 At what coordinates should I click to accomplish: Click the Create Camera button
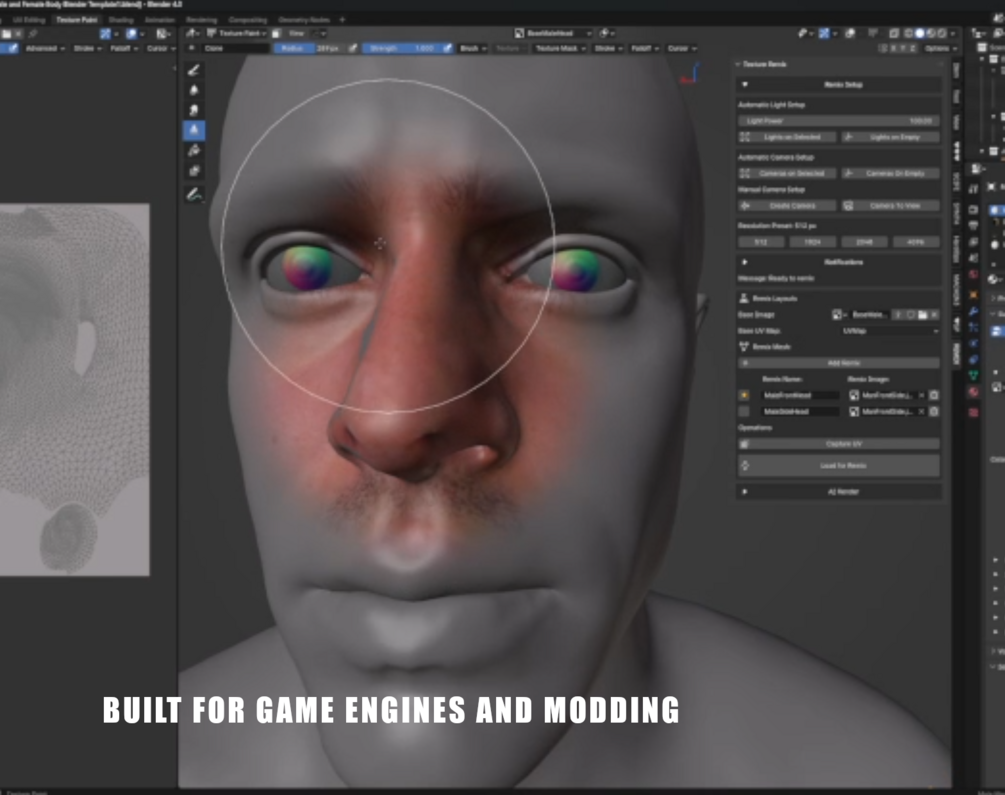(x=787, y=206)
